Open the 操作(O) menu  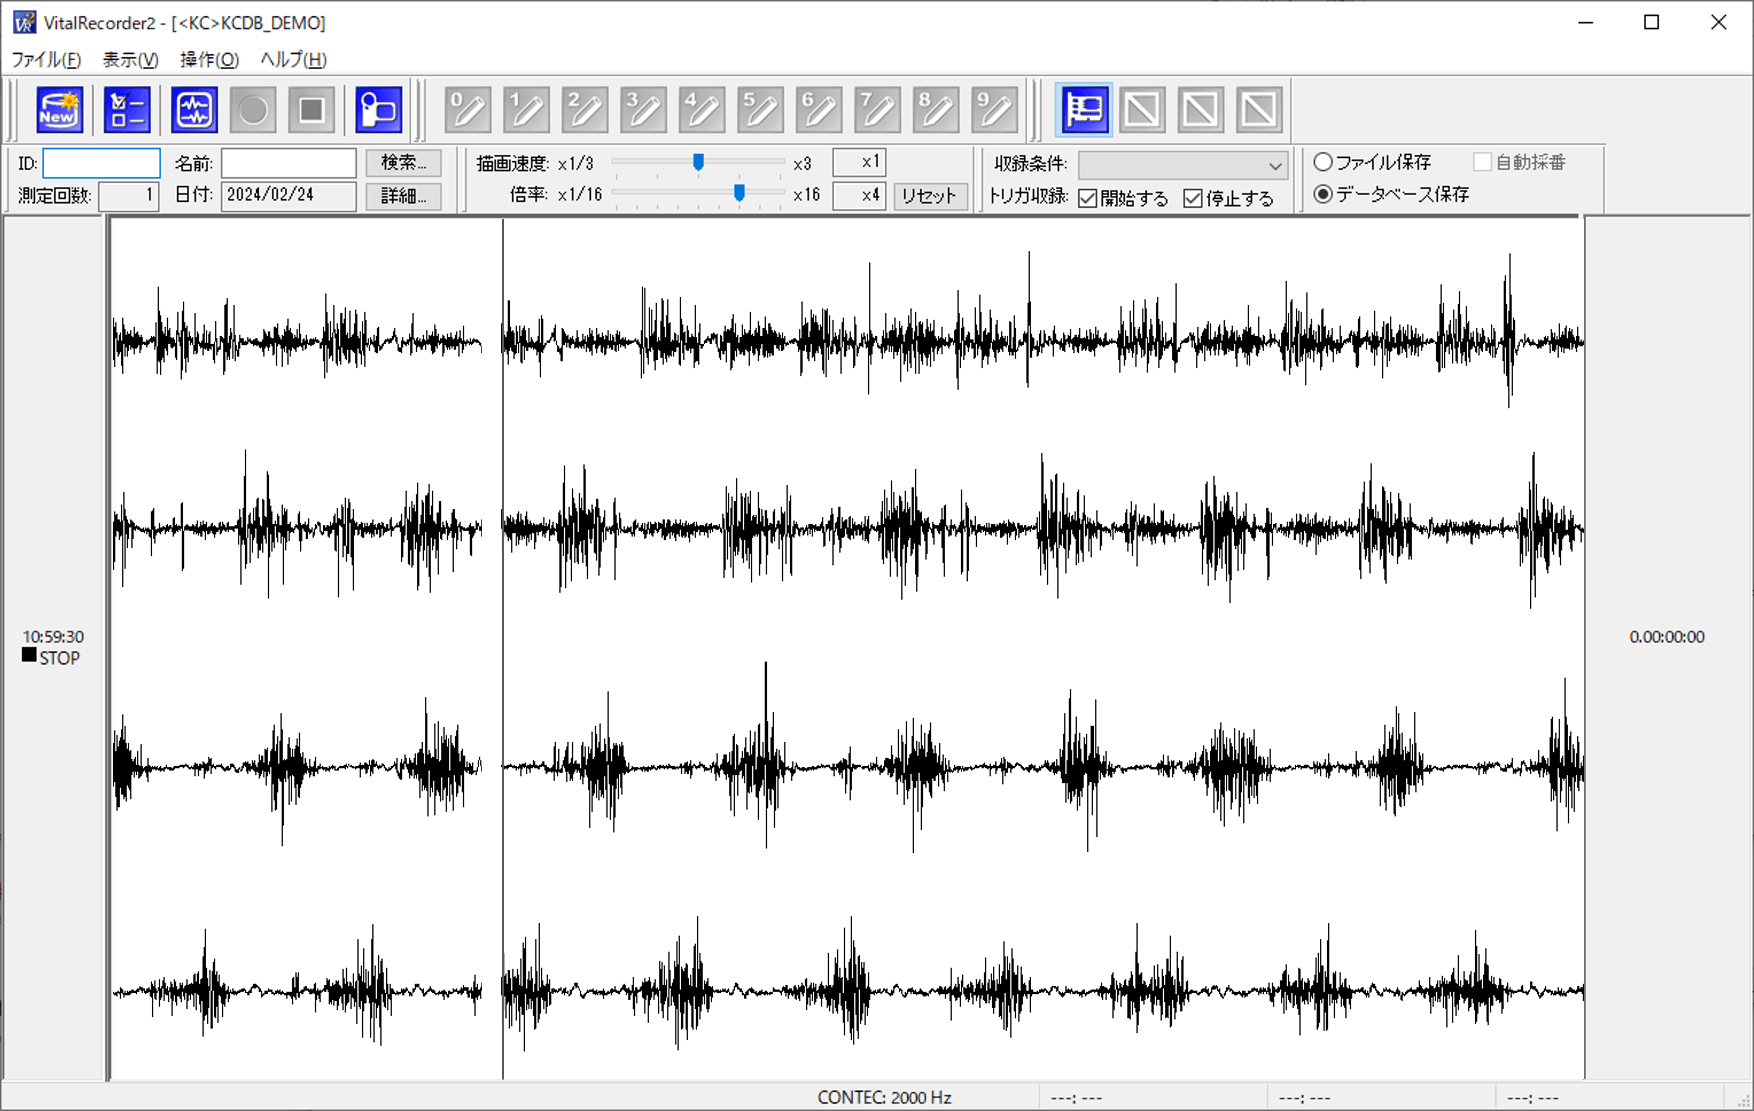click(x=207, y=59)
